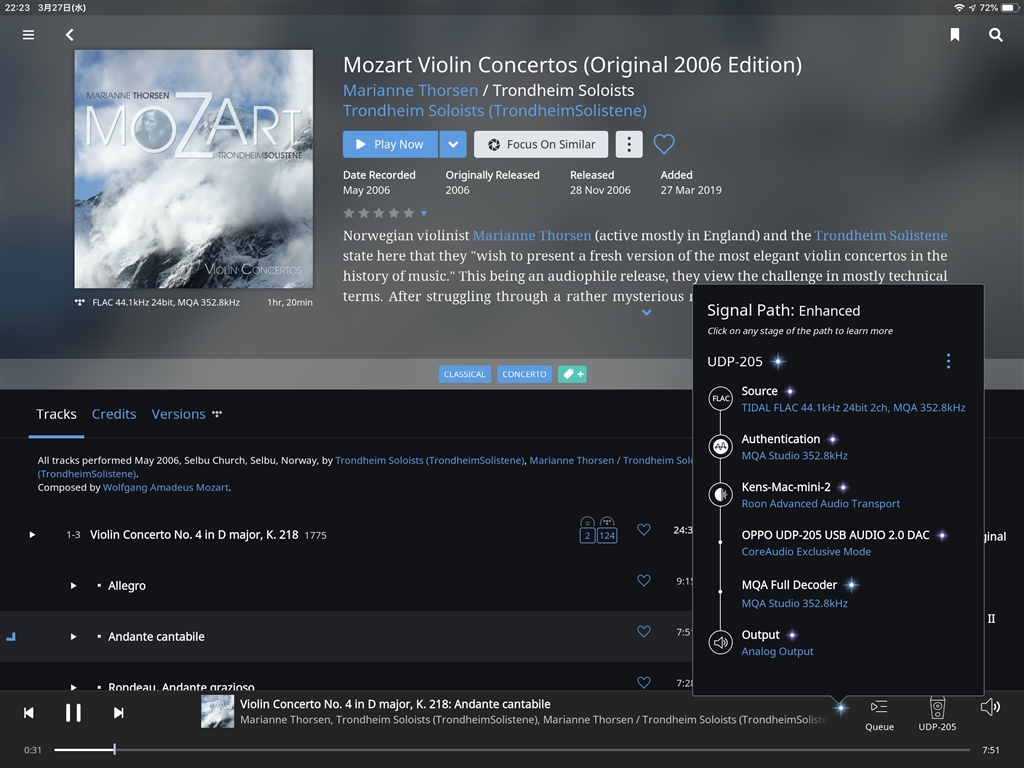Screen dimensions: 1024x768
Task: Open now-playing track title in footer
Action: [x=394, y=704]
